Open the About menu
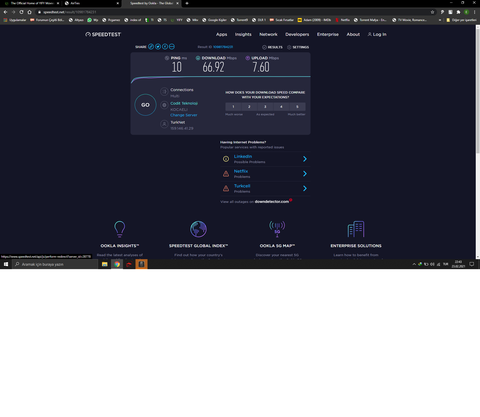The height and width of the screenshot is (417, 480). click(353, 34)
